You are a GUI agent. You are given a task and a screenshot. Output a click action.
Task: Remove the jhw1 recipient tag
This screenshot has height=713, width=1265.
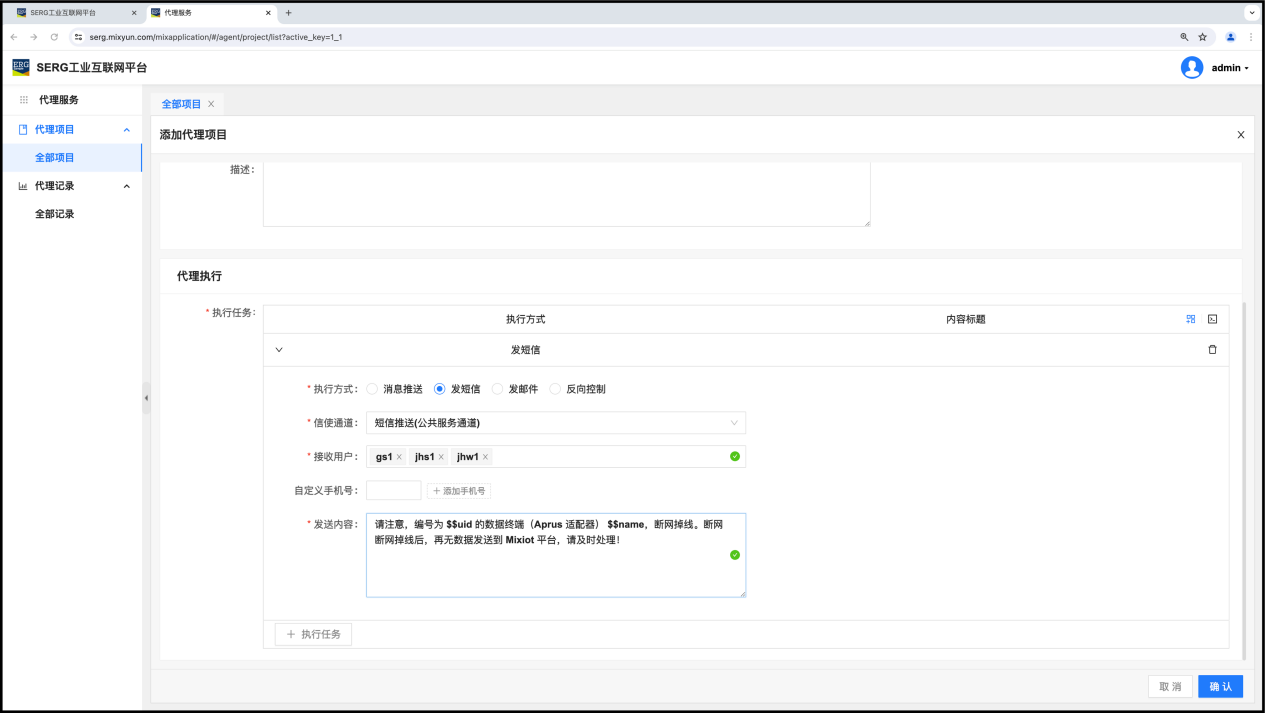pyautogui.click(x=486, y=457)
